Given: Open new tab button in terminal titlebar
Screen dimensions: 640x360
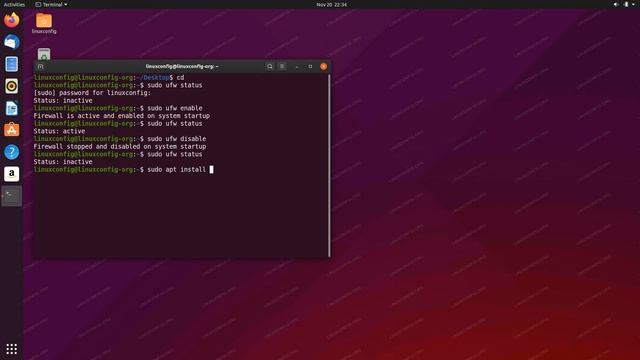Looking at the screenshot, I should tap(40, 66).
